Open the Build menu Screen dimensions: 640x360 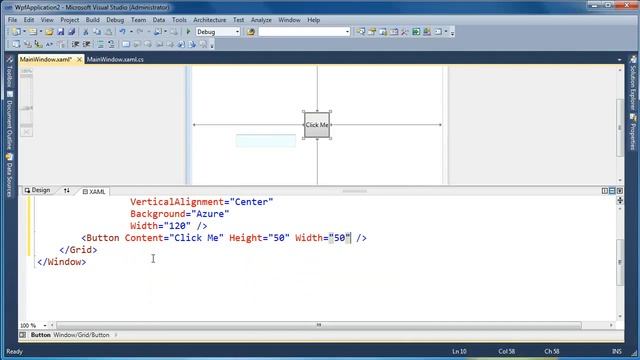click(92, 20)
